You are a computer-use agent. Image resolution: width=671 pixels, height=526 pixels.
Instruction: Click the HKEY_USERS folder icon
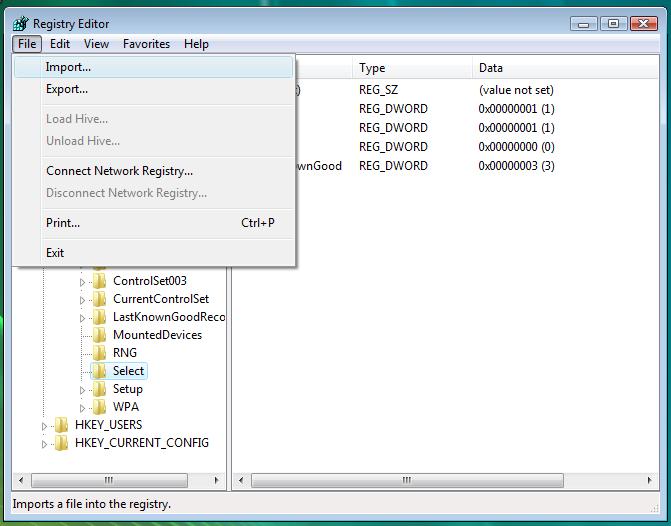tap(62, 425)
